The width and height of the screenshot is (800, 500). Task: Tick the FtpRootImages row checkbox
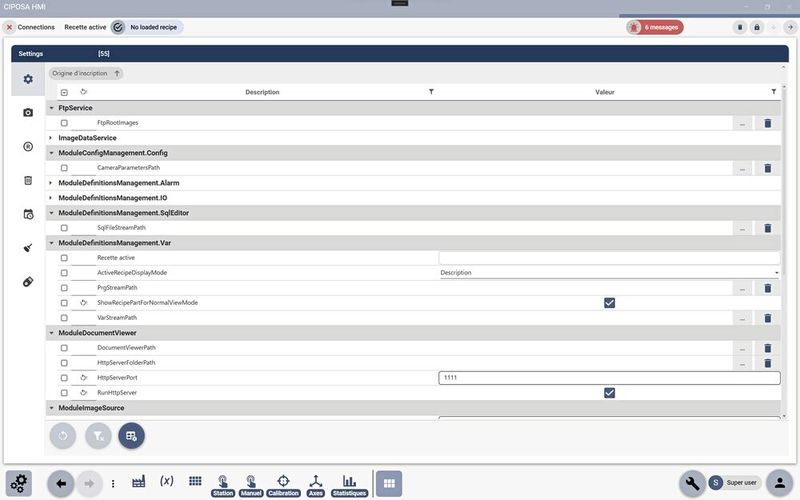64,123
